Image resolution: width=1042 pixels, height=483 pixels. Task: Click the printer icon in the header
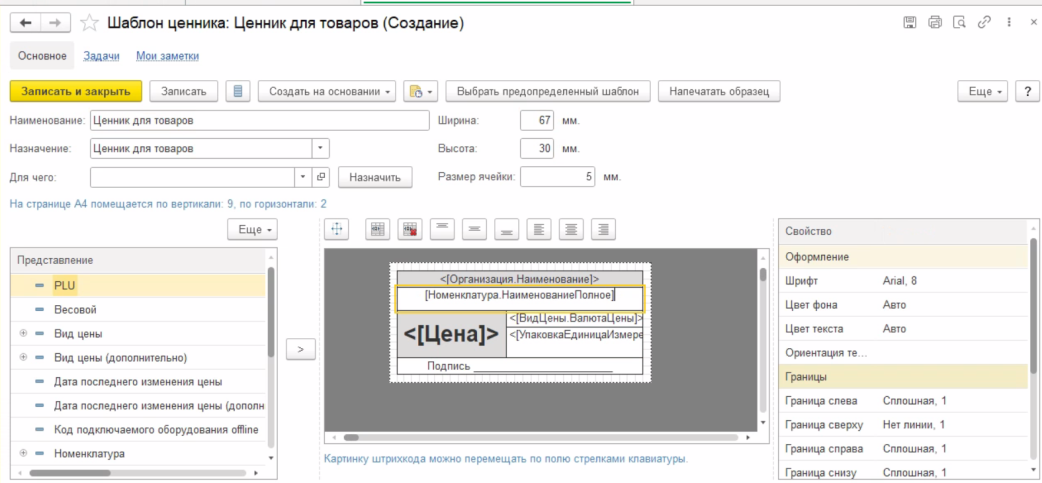point(935,22)
